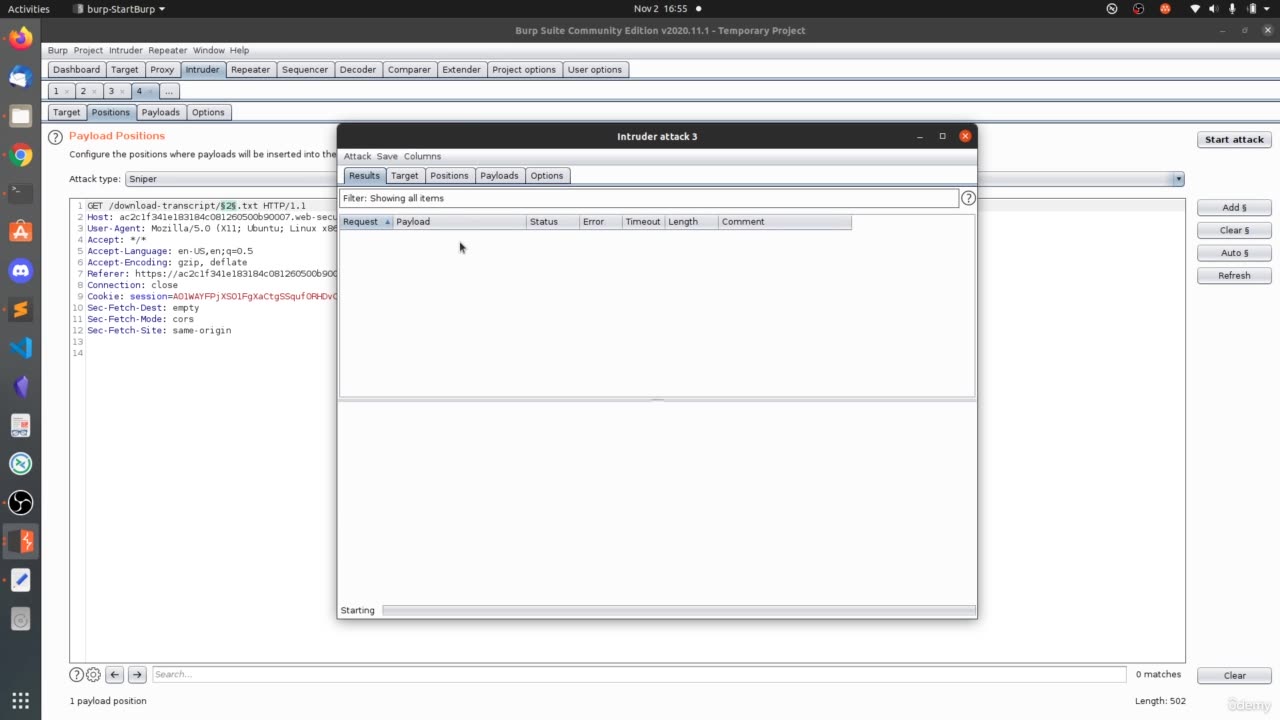Click the request Search input field
Viewport: 1280px width, 720px height.
[x=639, y=674]
